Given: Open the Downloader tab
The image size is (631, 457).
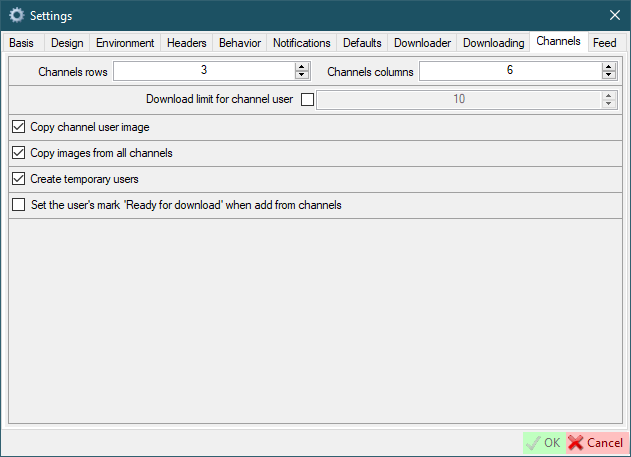Looking at the screenshot, I should pyautogui.click(x=422, y=43).
